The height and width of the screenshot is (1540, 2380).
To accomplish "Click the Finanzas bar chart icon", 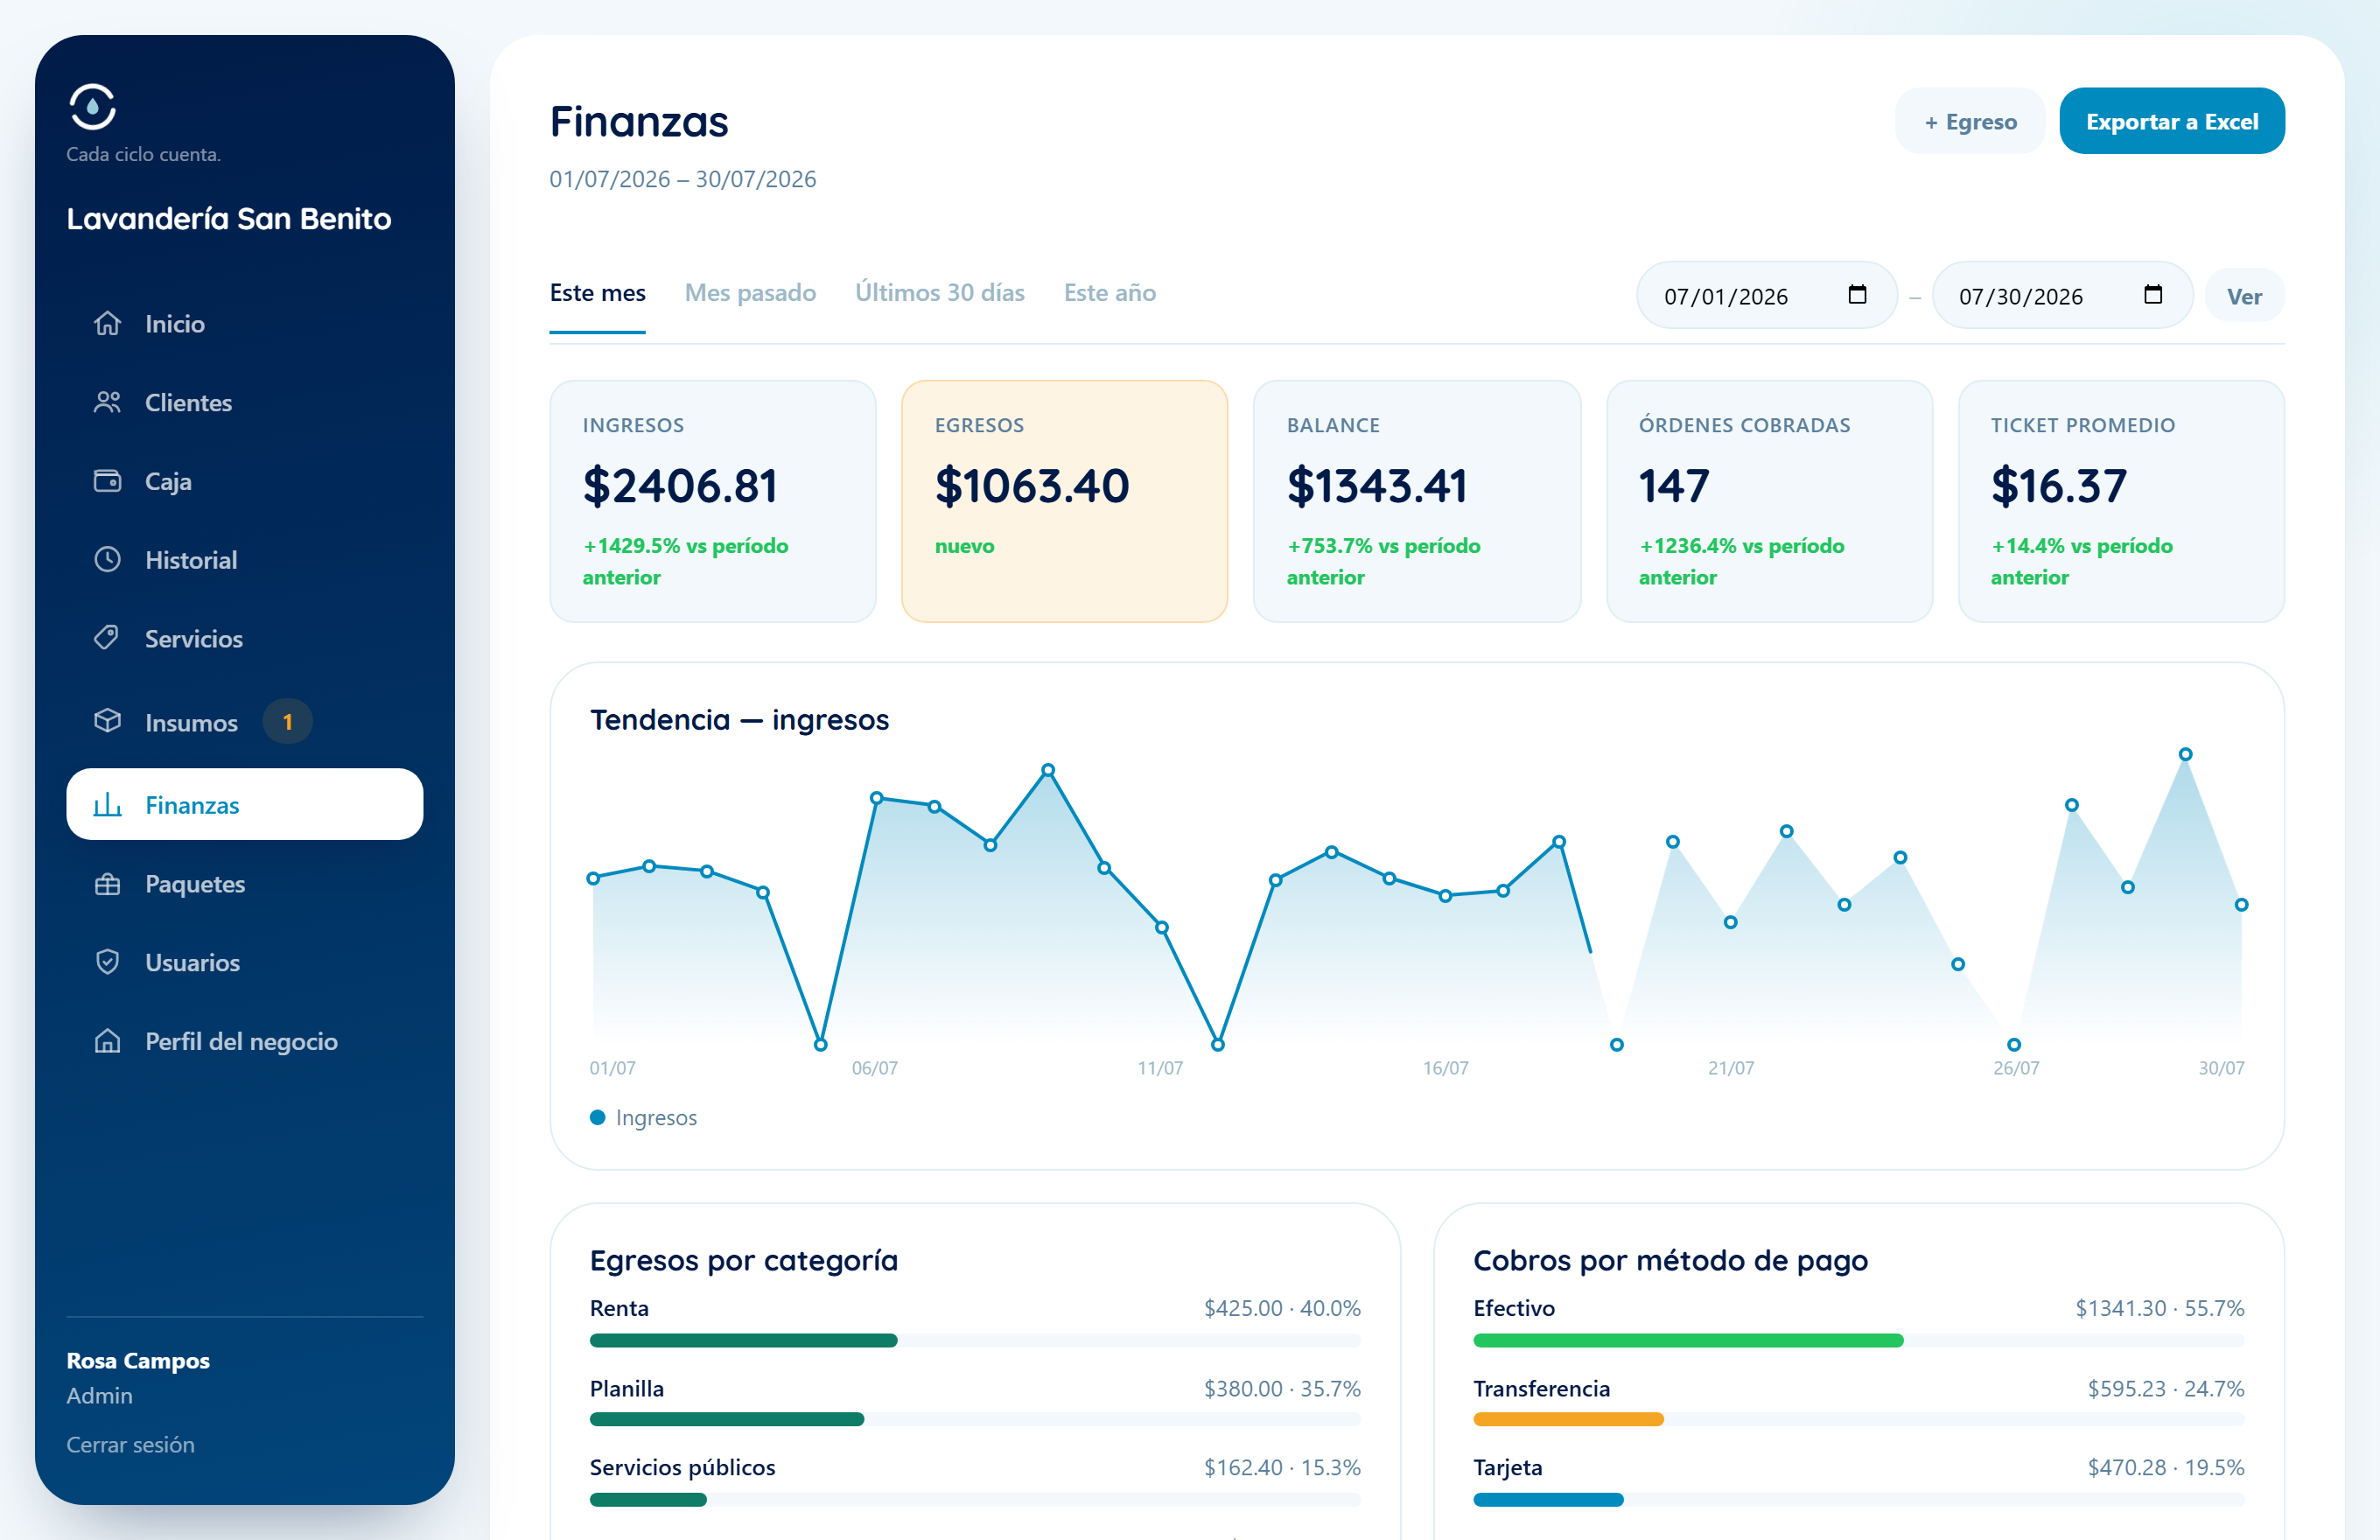I will 107,804.
